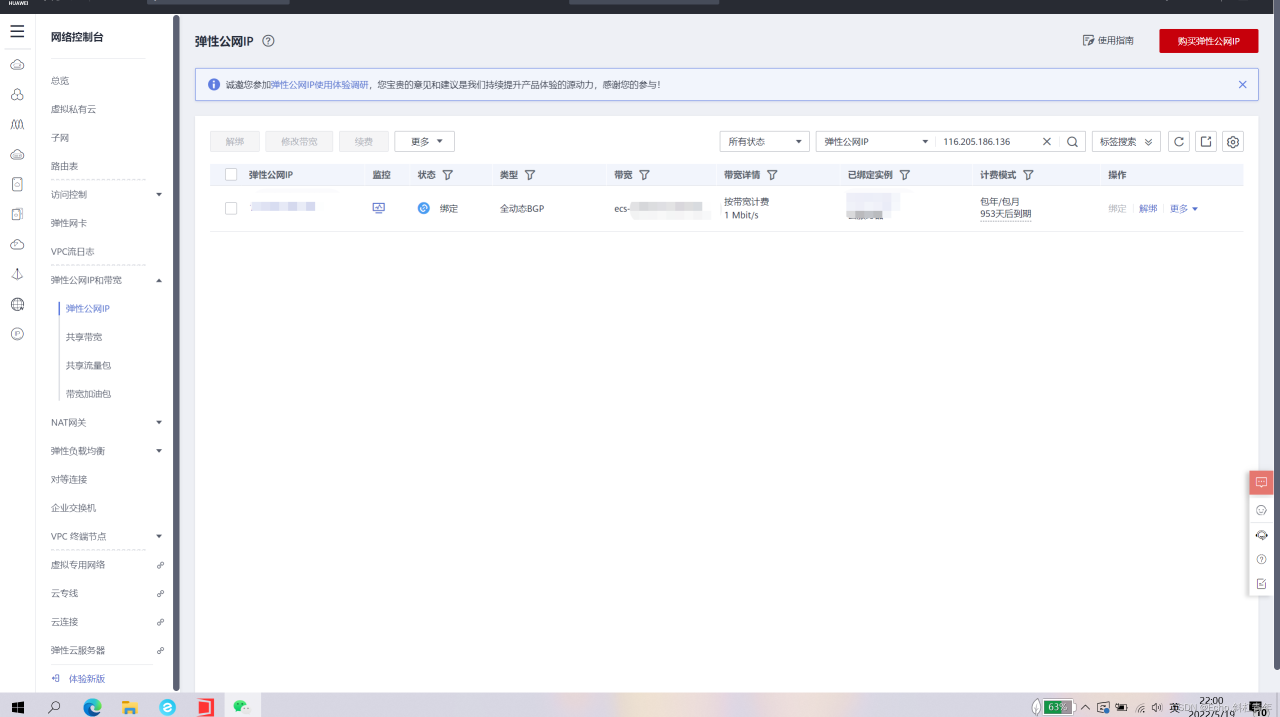Open 虚拟私有云 in the sidebar
The height and width of the screenshot is (717, 1280).
pyautogui.click(x=73, y=109)
